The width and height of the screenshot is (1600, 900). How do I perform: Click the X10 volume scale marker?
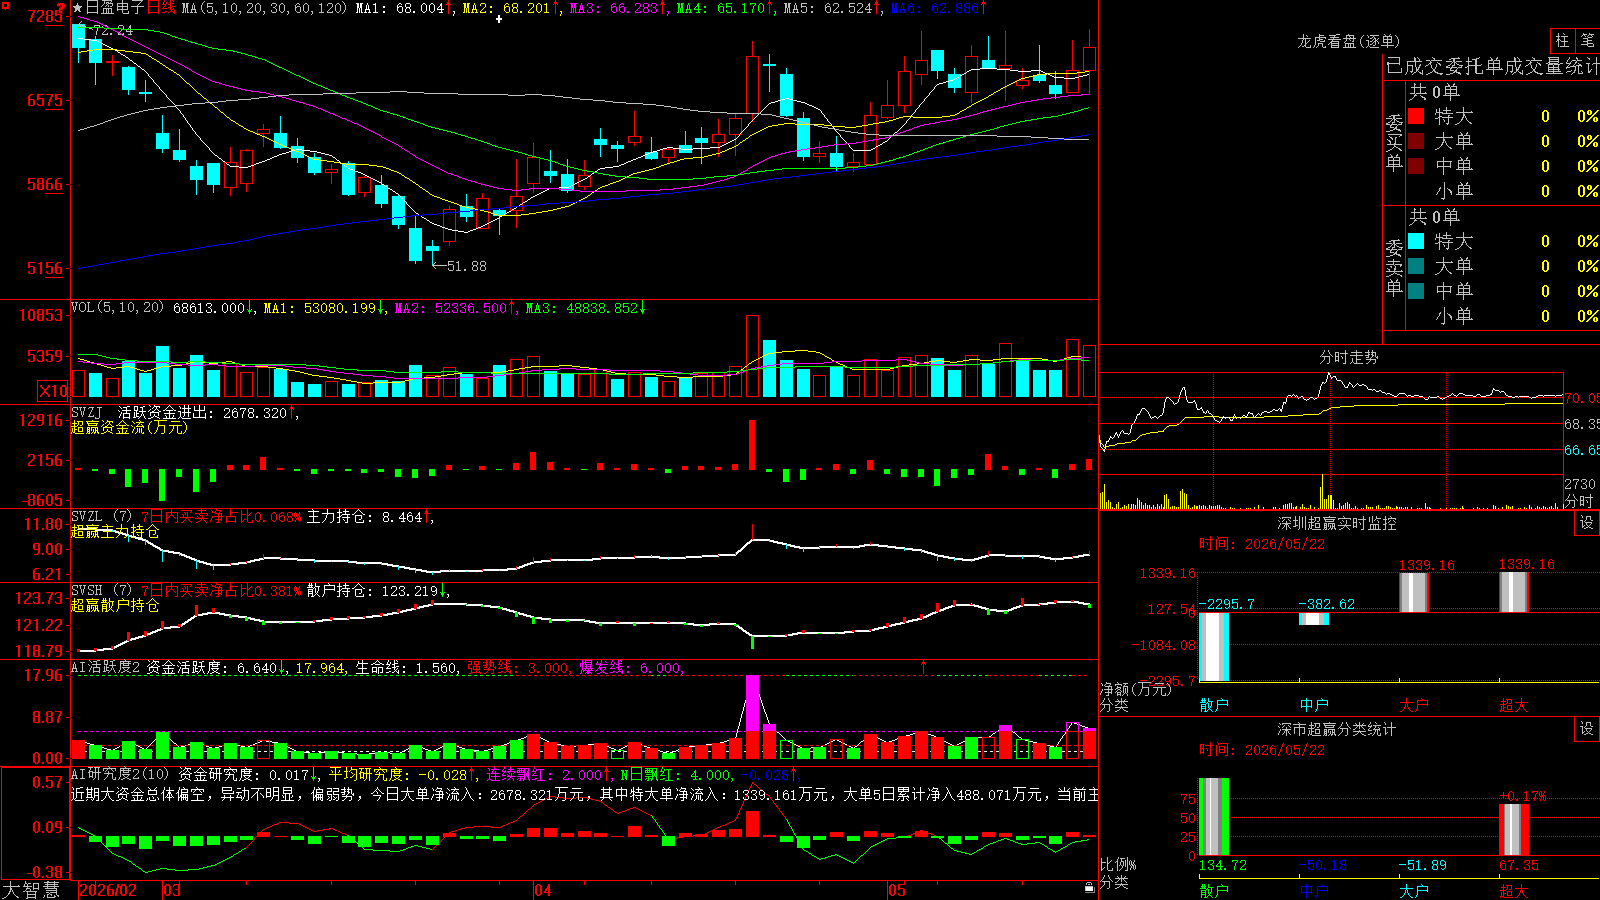click(x=53, y=391)
